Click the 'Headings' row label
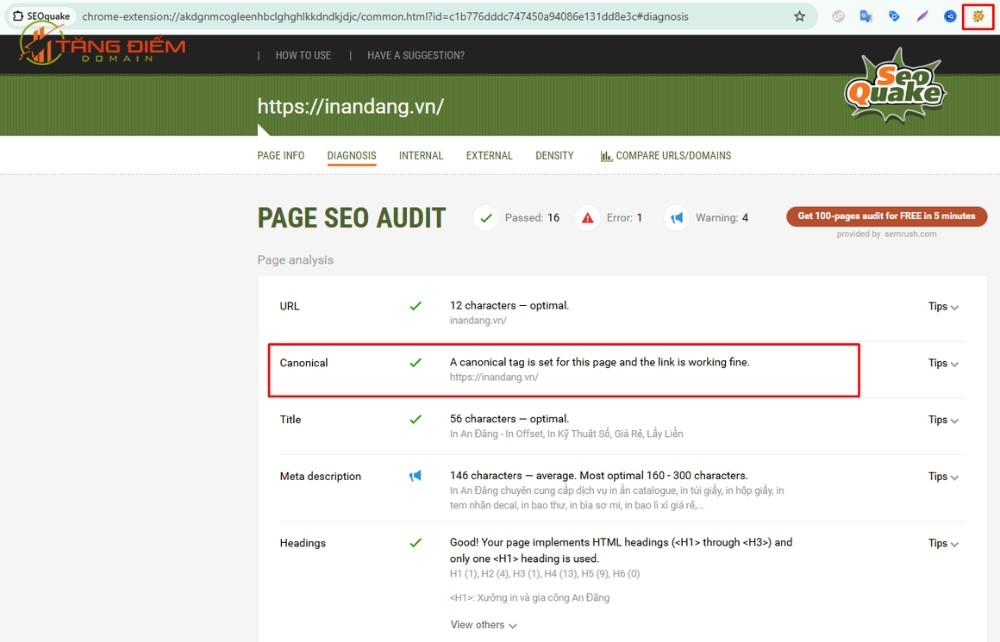The image size is (1000, 642). click(302, 543)
